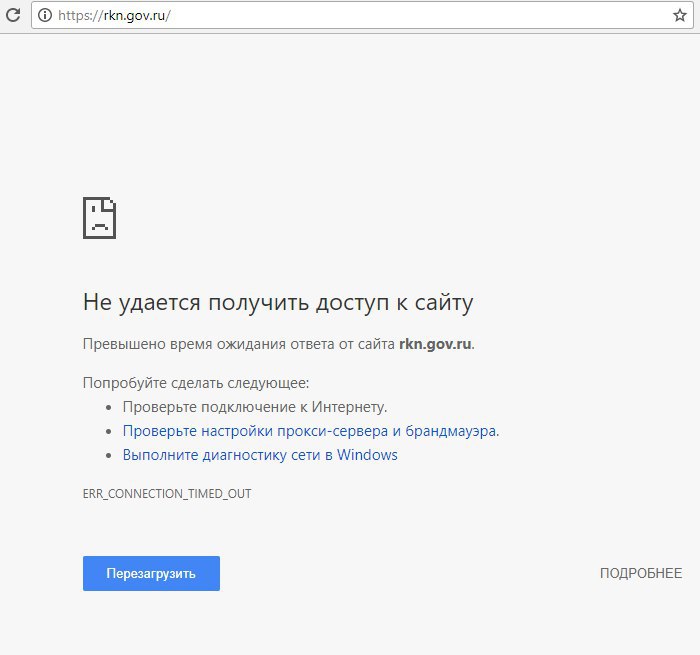Image resolution: width=700 pixels, height=655 pixels.
Task: Click bold rkn.gov.ru in the error message
Action: coord(435,344)
